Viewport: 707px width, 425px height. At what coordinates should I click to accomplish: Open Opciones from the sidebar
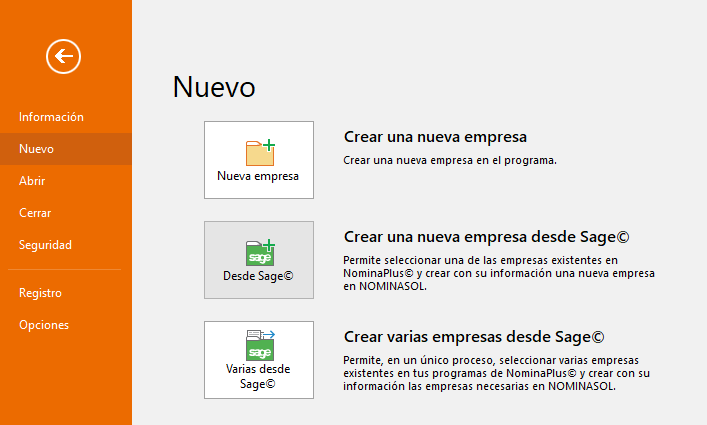[44, 325]
